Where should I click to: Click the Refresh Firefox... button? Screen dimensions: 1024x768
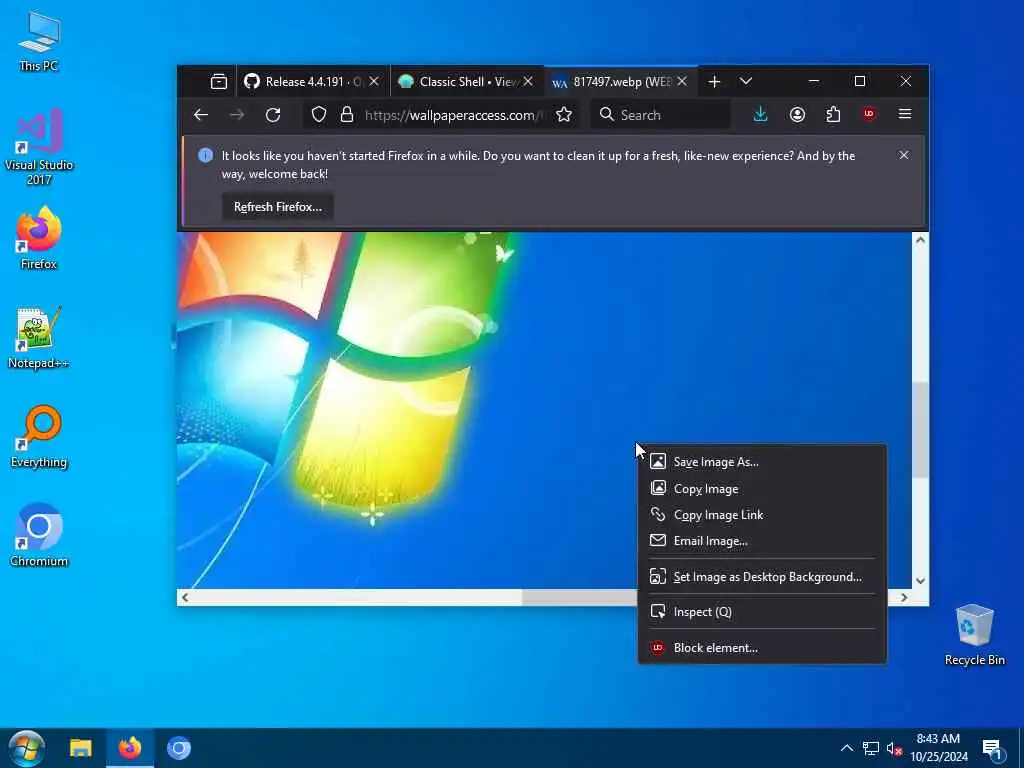278,207
